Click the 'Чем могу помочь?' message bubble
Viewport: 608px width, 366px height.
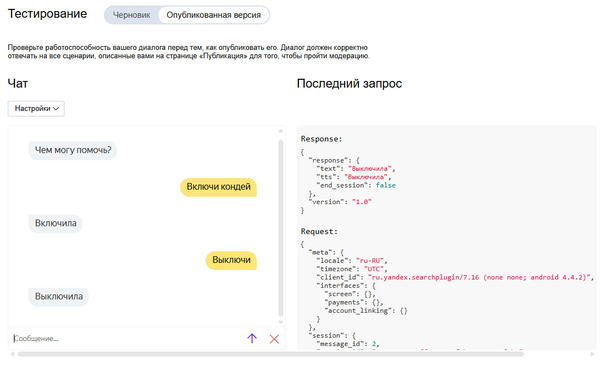[x=73, y=150]
